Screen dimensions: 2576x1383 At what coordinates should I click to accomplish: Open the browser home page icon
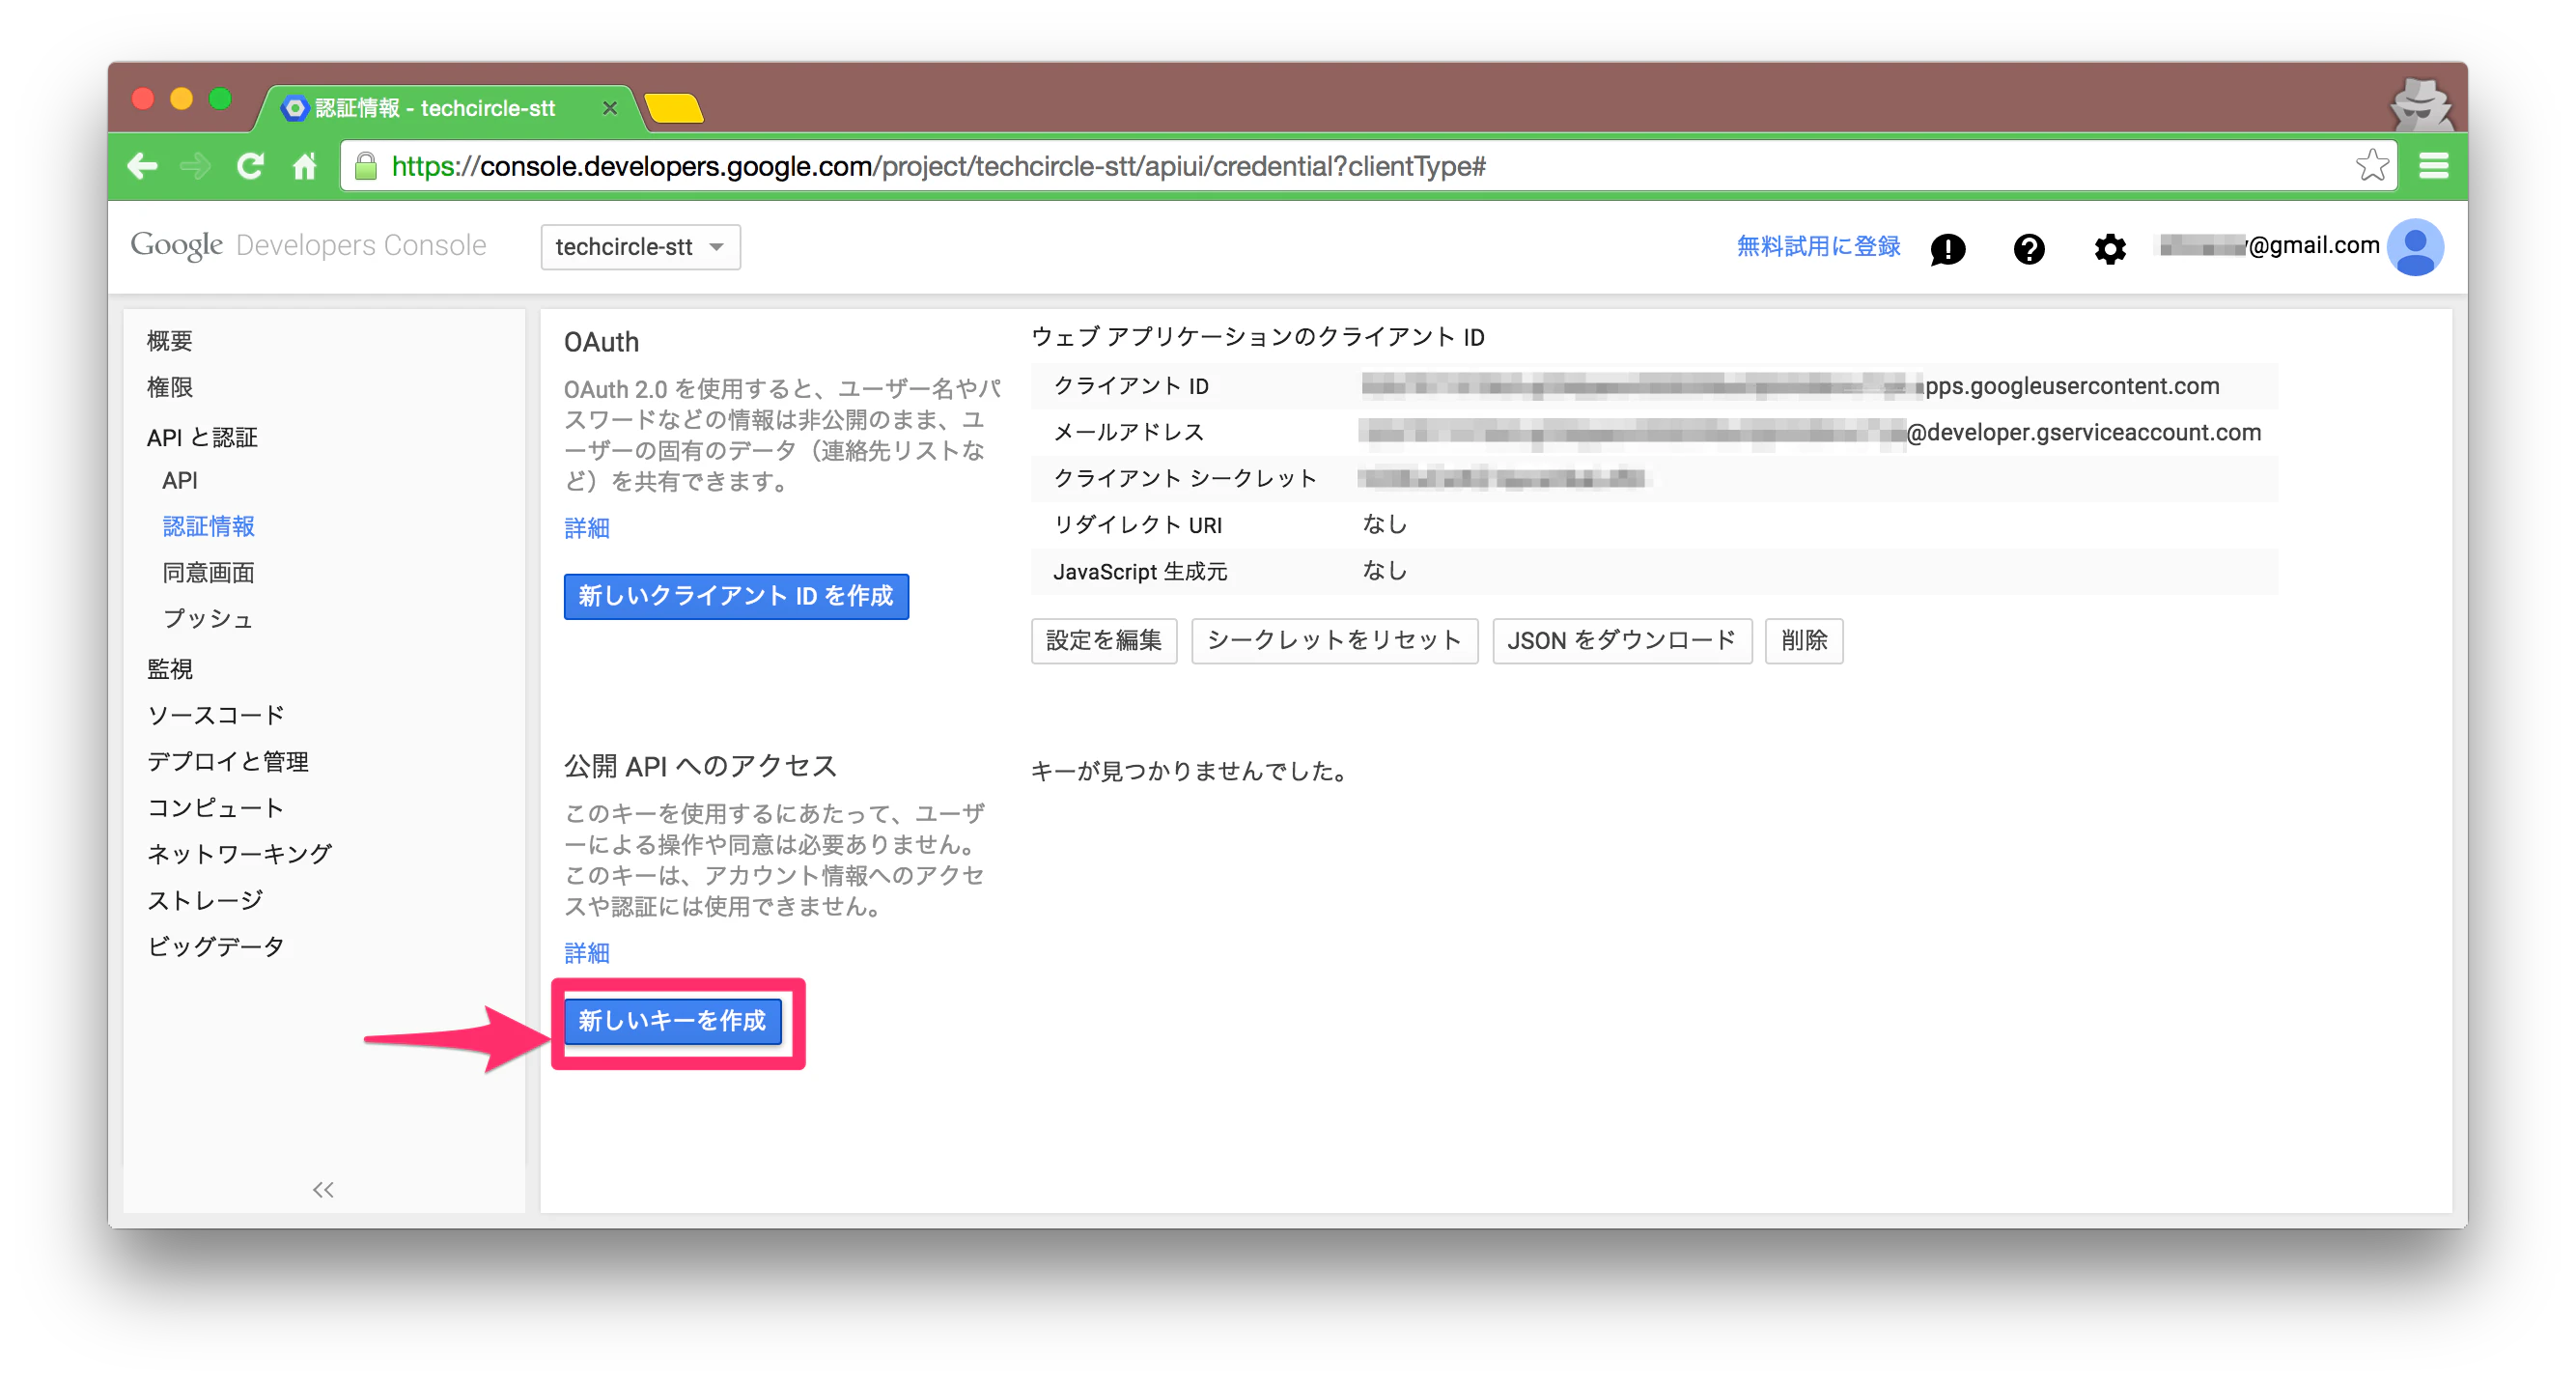305,166
